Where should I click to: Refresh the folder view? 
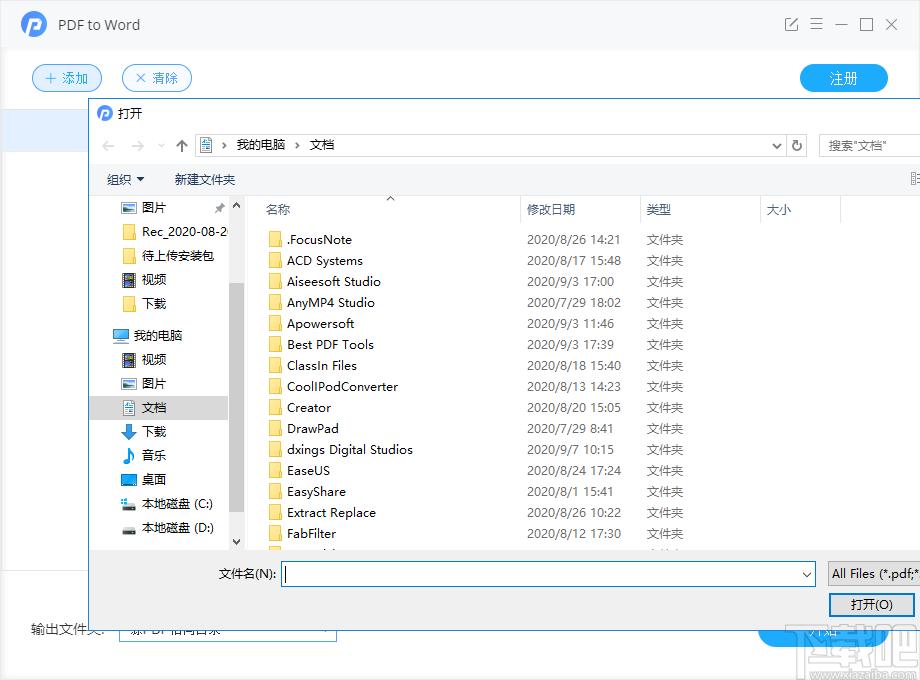(x=797, y=146)
